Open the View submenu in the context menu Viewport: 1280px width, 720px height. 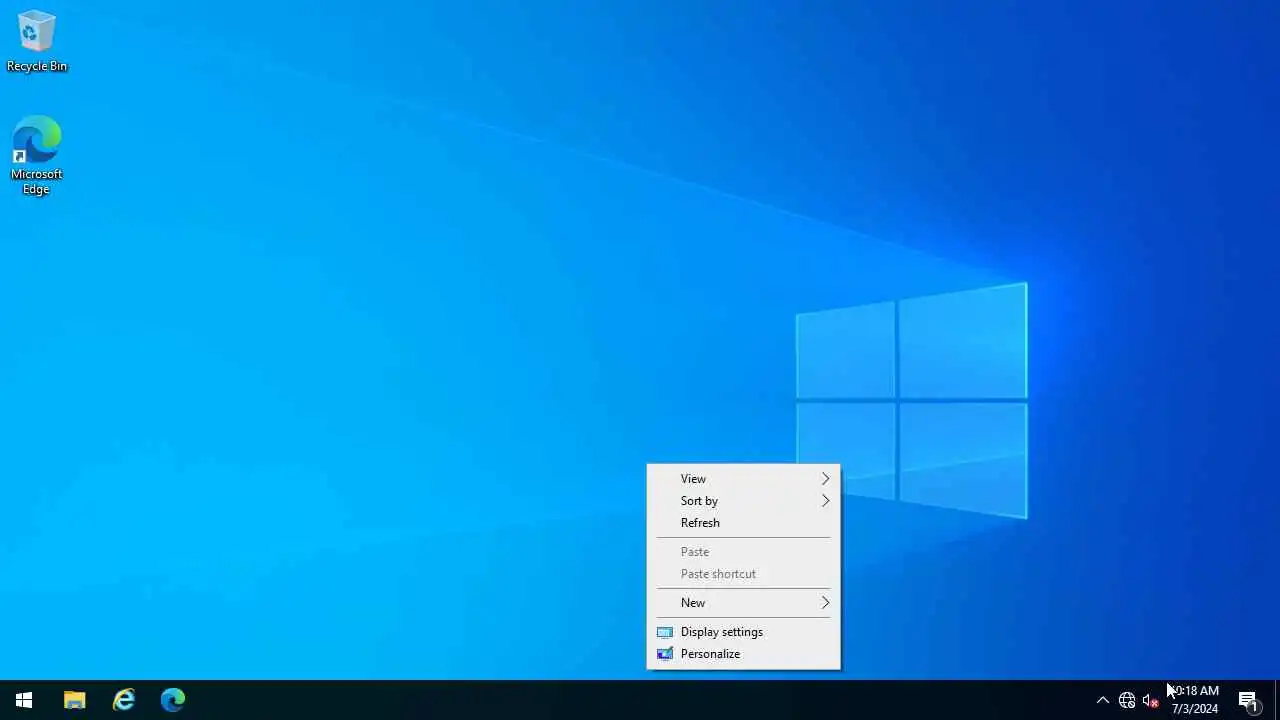[x=743, y=479]
